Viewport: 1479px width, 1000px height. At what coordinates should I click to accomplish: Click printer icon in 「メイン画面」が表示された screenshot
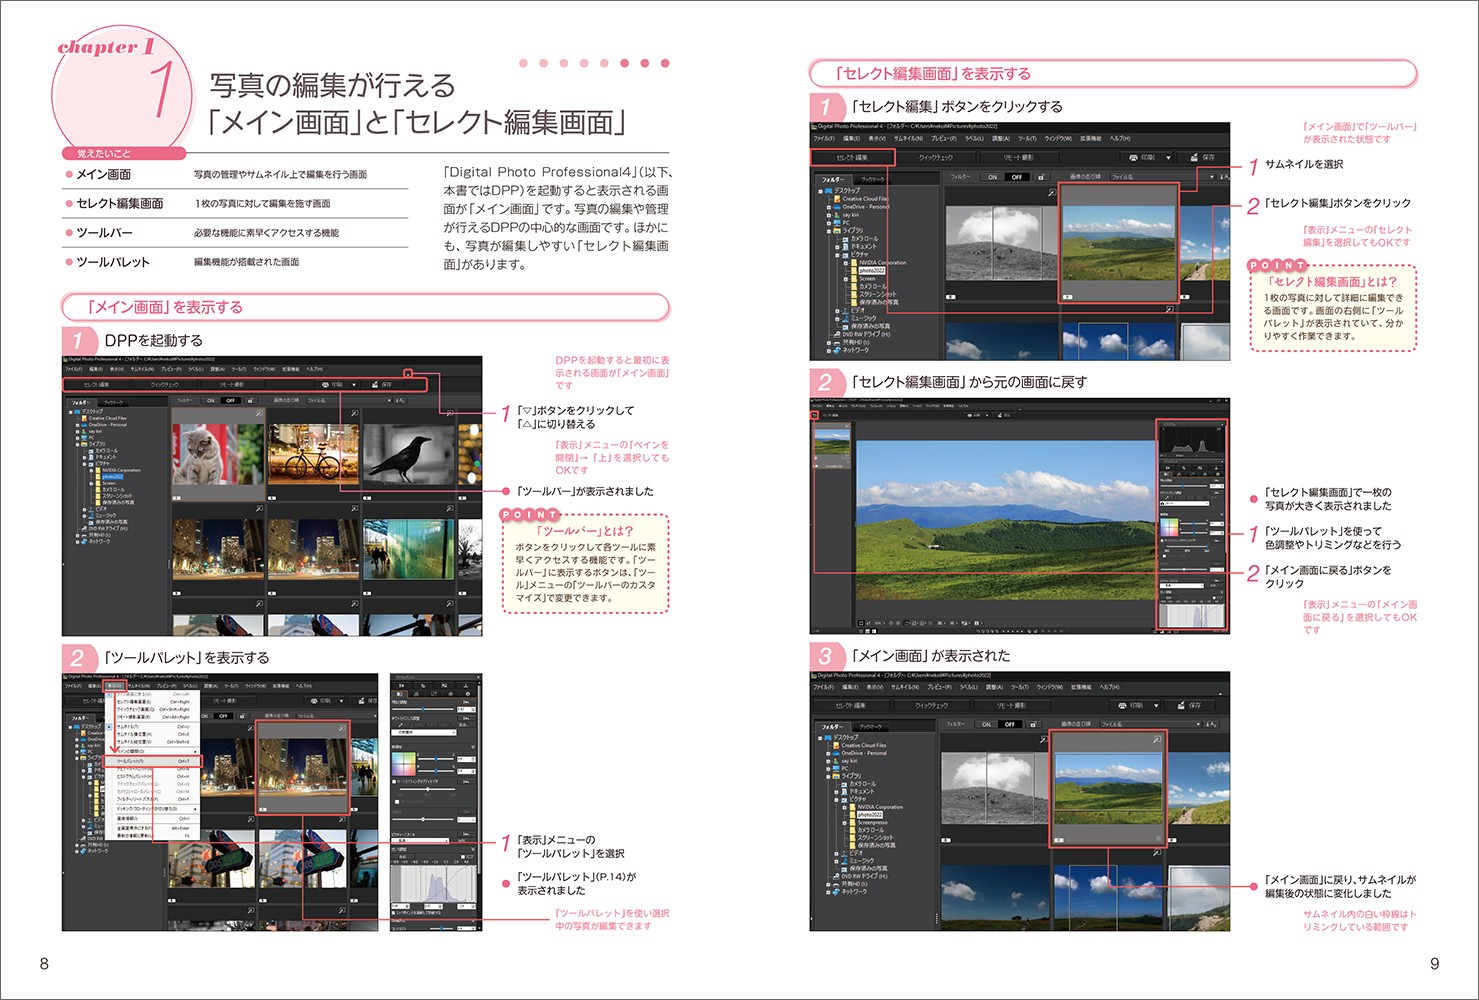pos(1122,706)
